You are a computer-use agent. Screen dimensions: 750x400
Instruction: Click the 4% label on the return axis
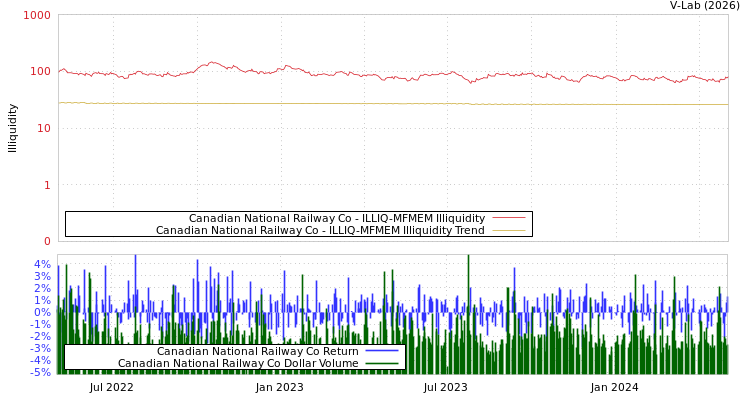click(x=42, y=265)
